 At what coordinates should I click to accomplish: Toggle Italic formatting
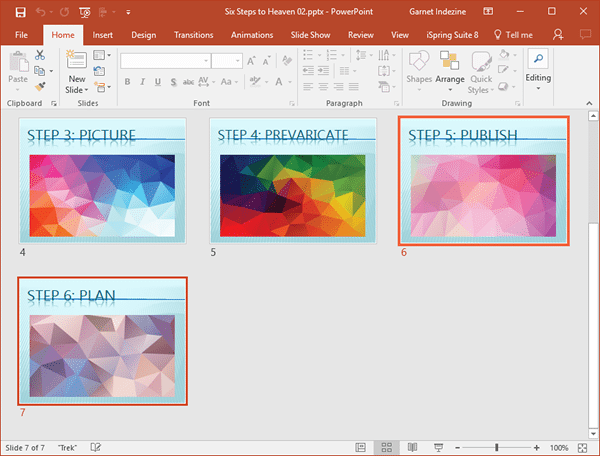[142, 82]
